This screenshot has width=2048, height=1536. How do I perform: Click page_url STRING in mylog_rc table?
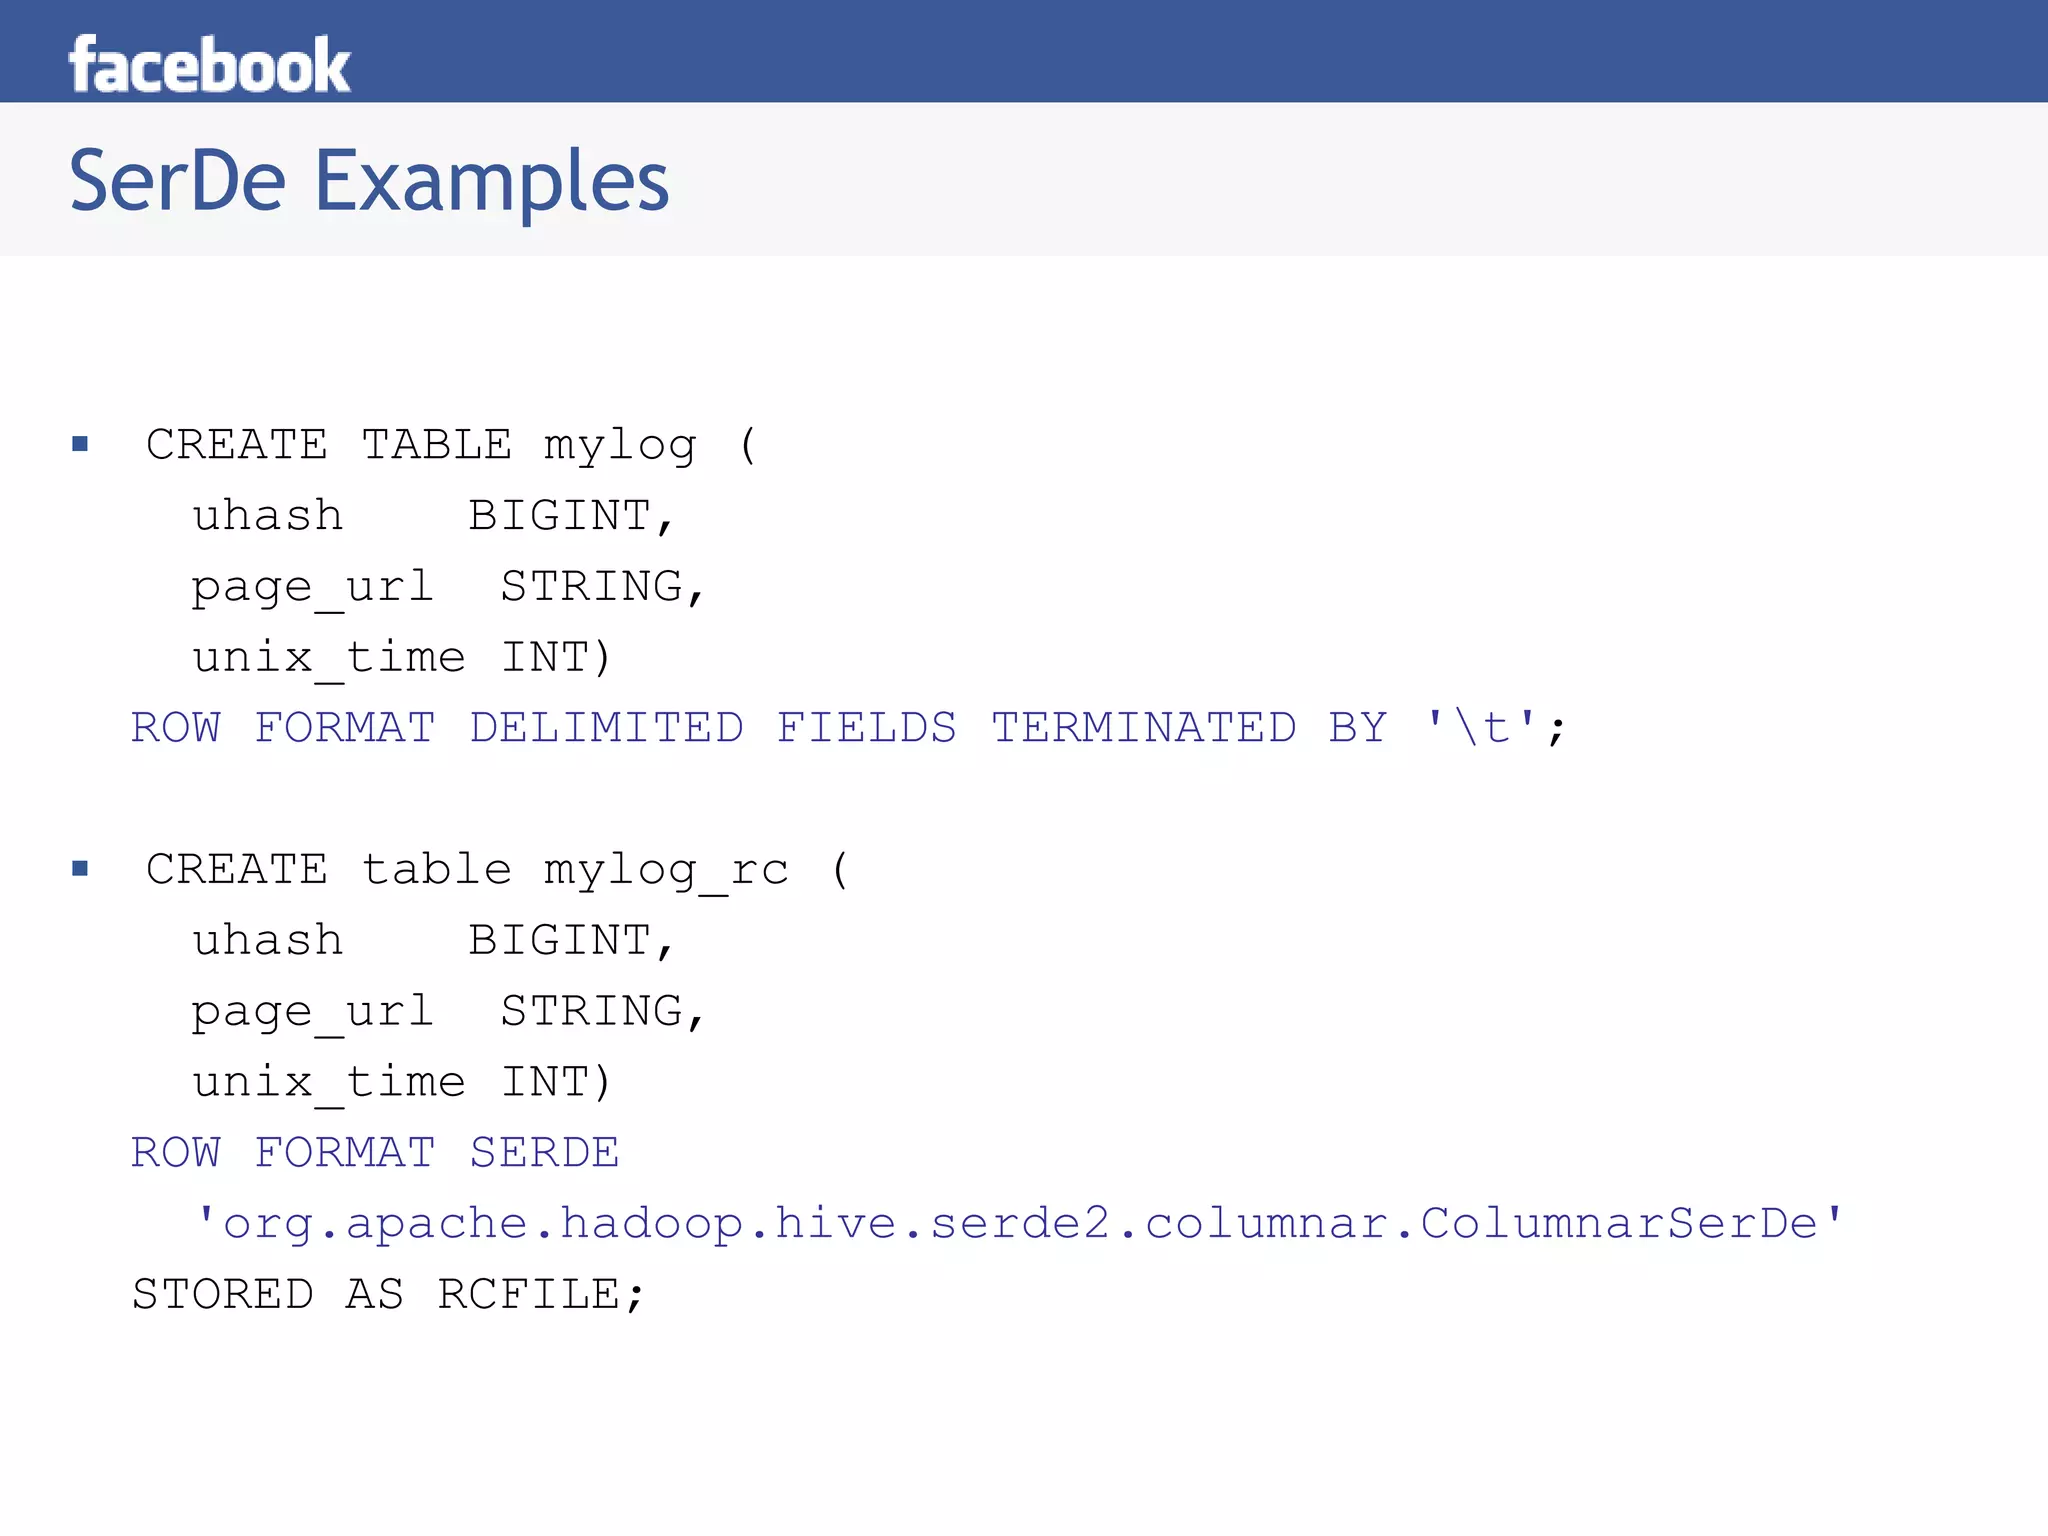click(450, 1012)
